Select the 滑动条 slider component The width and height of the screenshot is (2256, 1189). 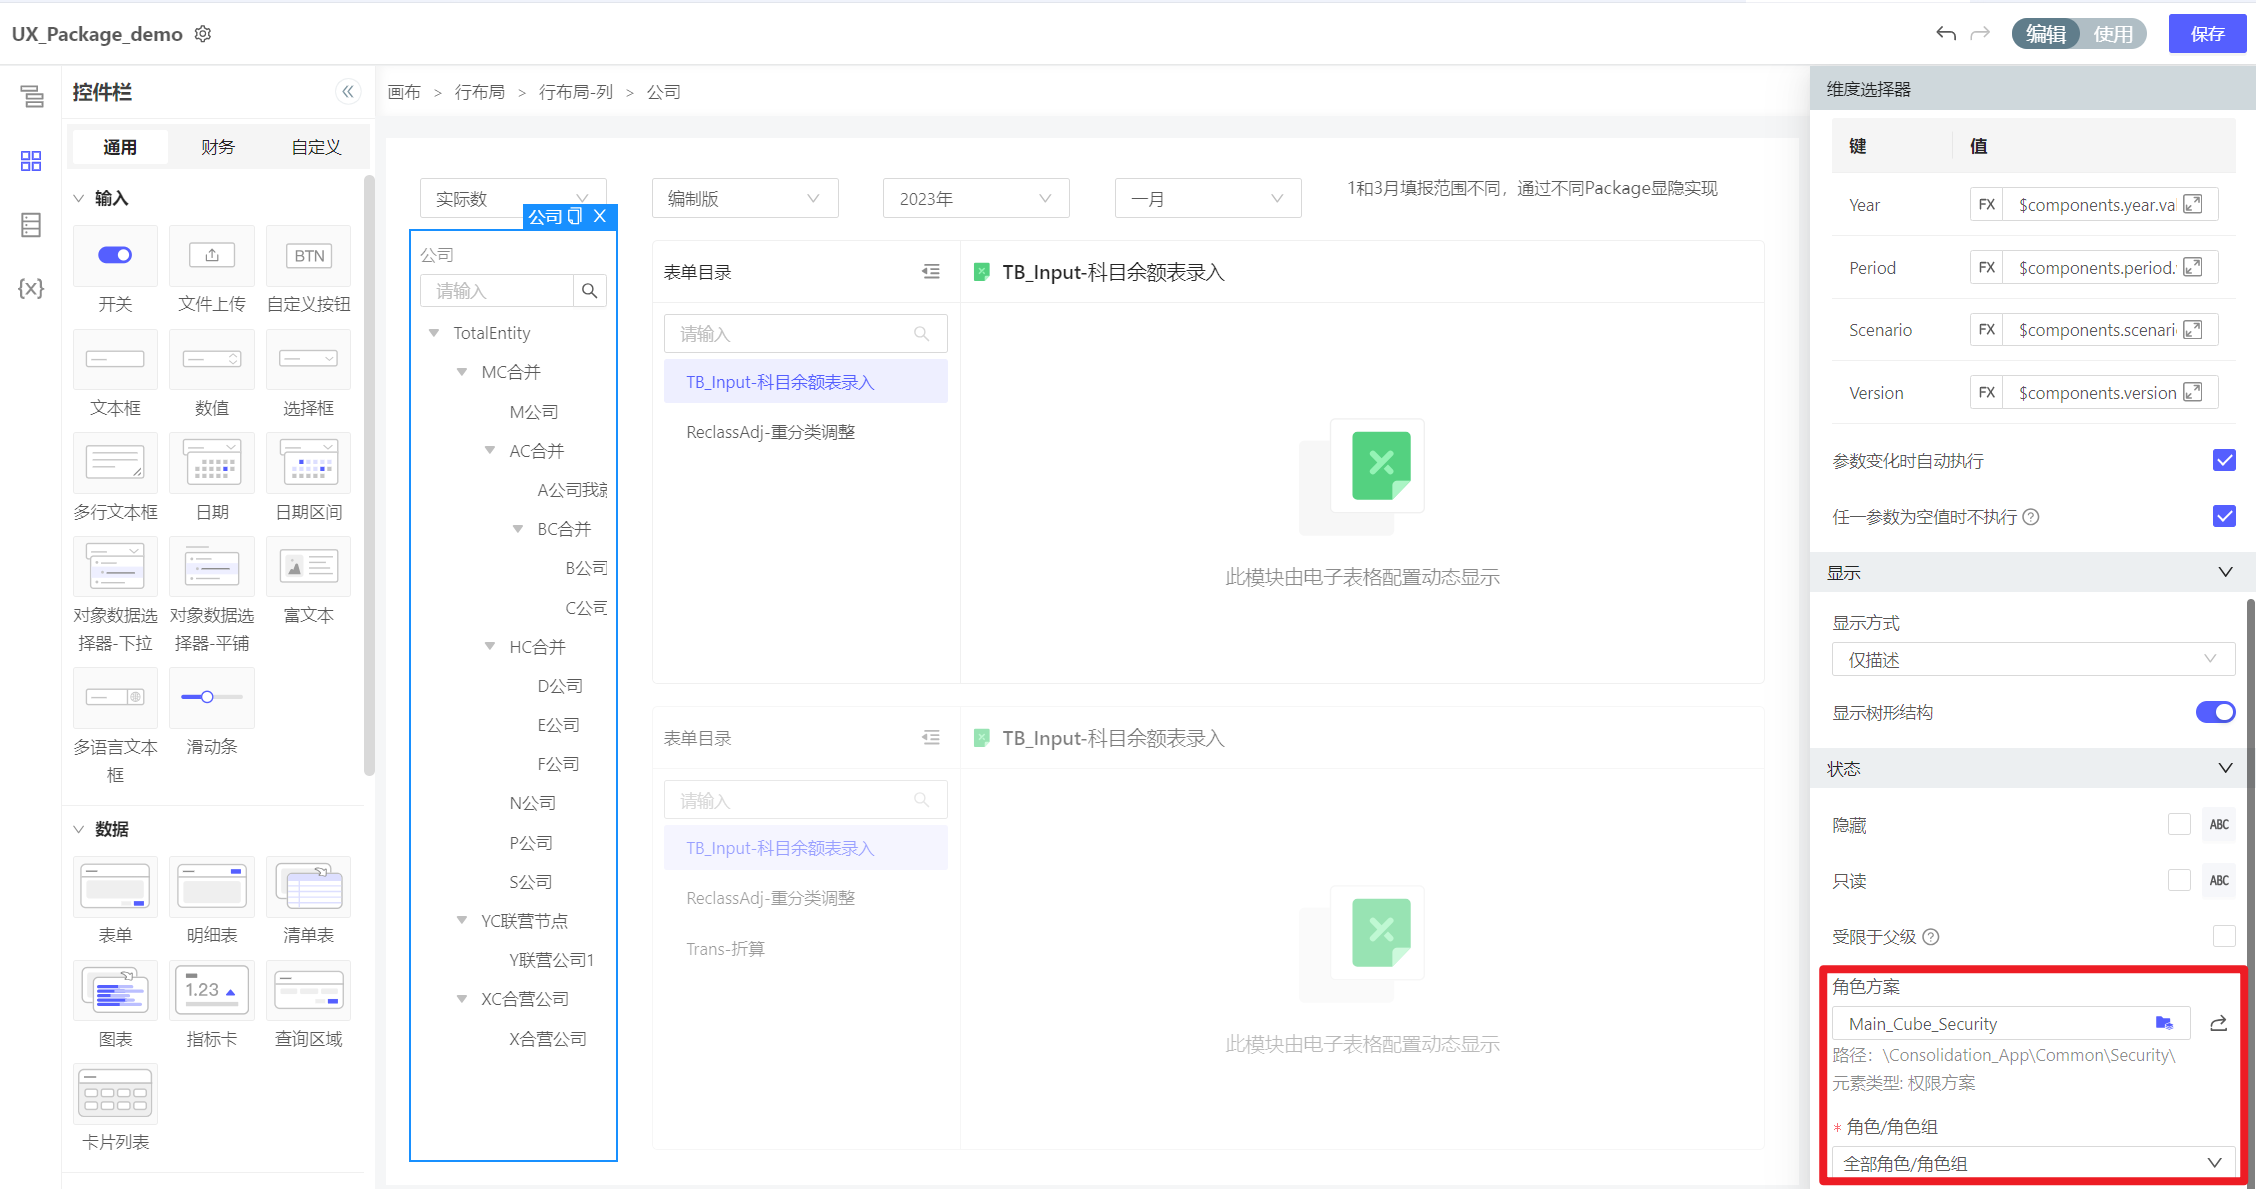(211, 698)
